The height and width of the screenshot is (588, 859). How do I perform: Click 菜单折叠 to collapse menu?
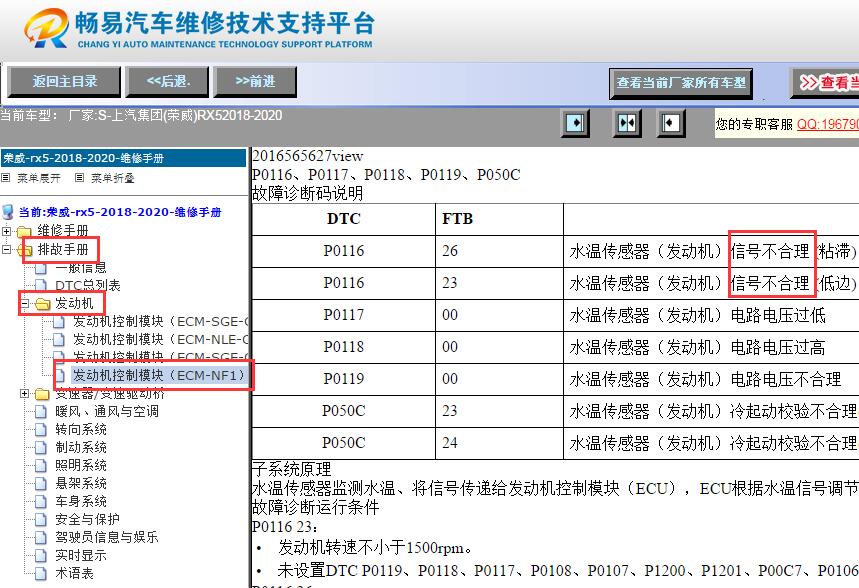tap(112, 178)
